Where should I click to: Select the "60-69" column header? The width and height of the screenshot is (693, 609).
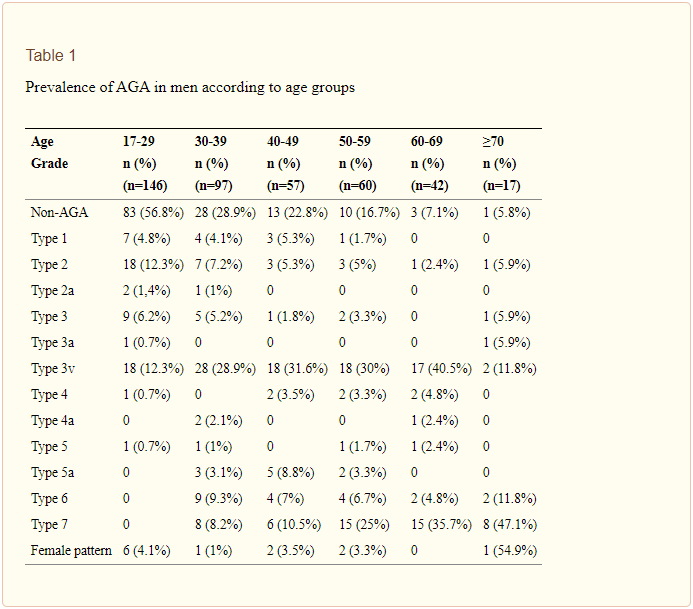coord(428,142)
